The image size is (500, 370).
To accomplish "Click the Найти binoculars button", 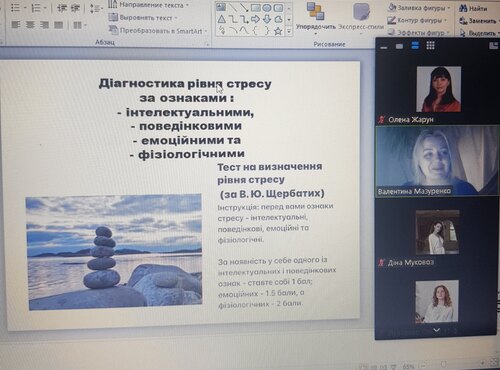I will point(473,8).
